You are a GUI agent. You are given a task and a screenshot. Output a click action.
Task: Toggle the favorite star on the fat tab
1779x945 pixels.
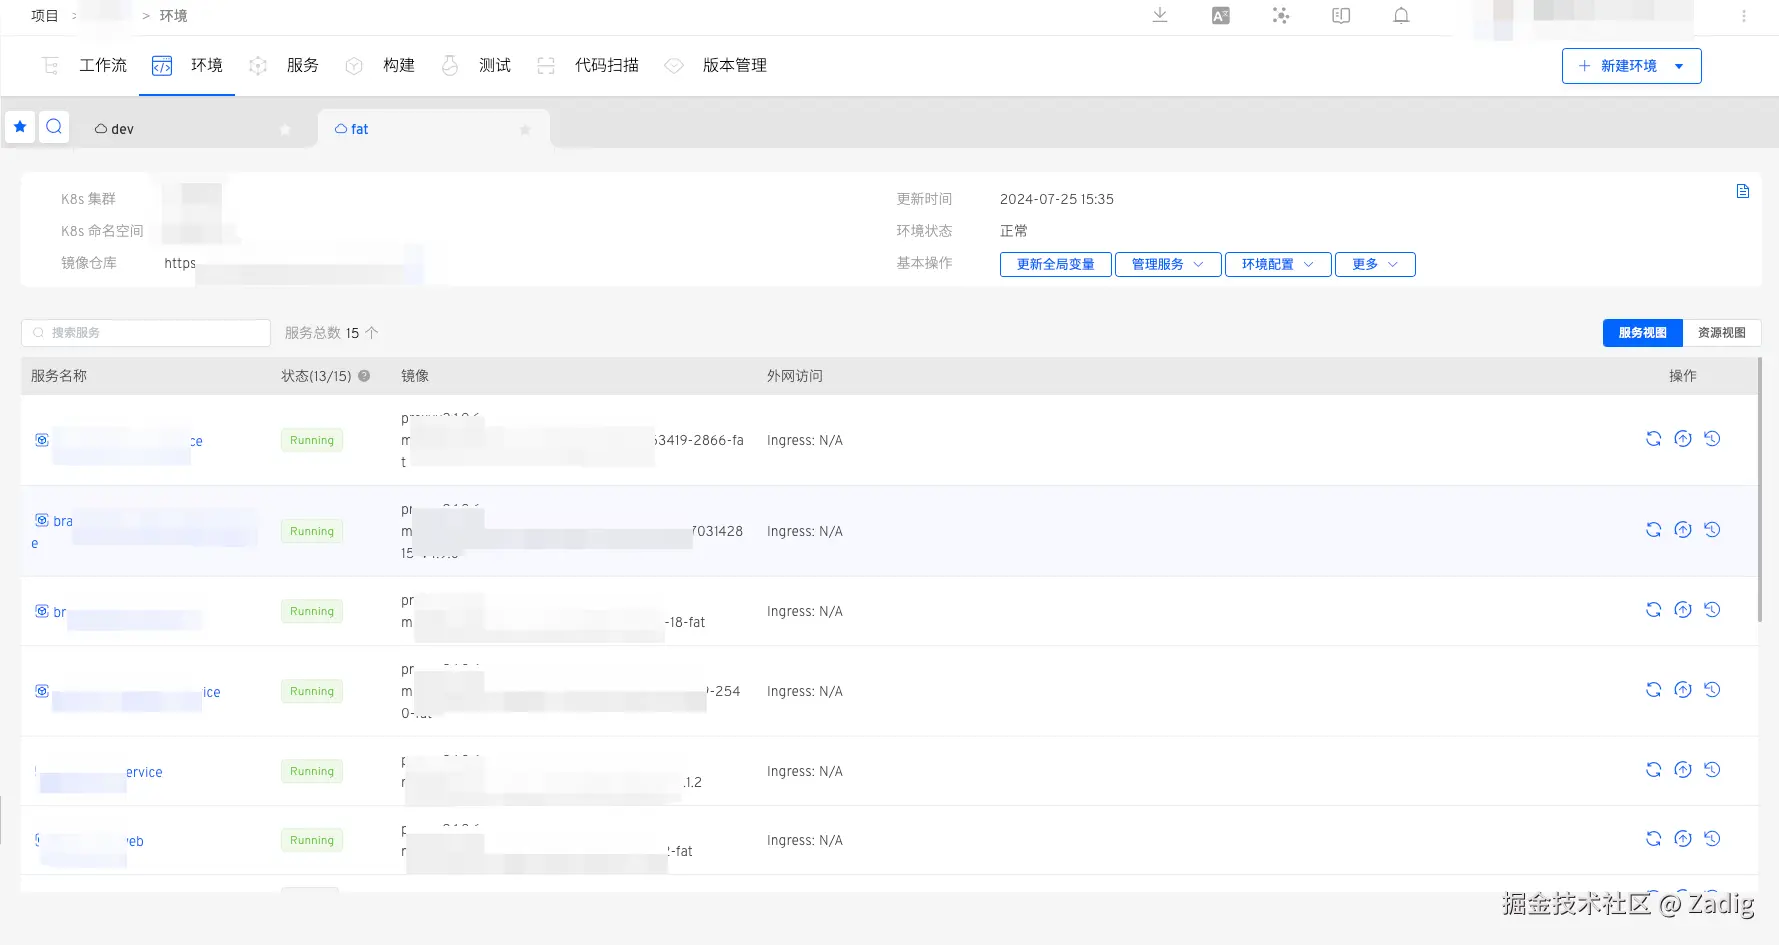click(525, 130)
